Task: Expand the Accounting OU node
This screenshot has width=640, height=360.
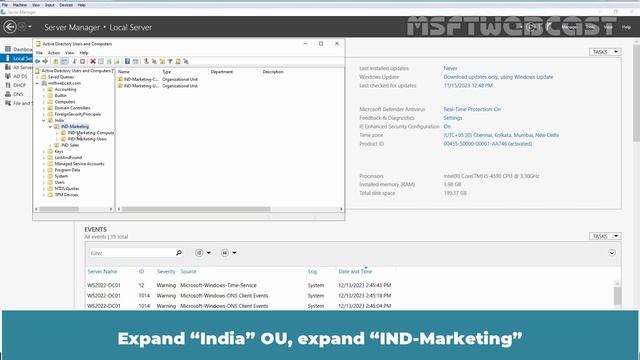Action: click(x=44, y=89)
